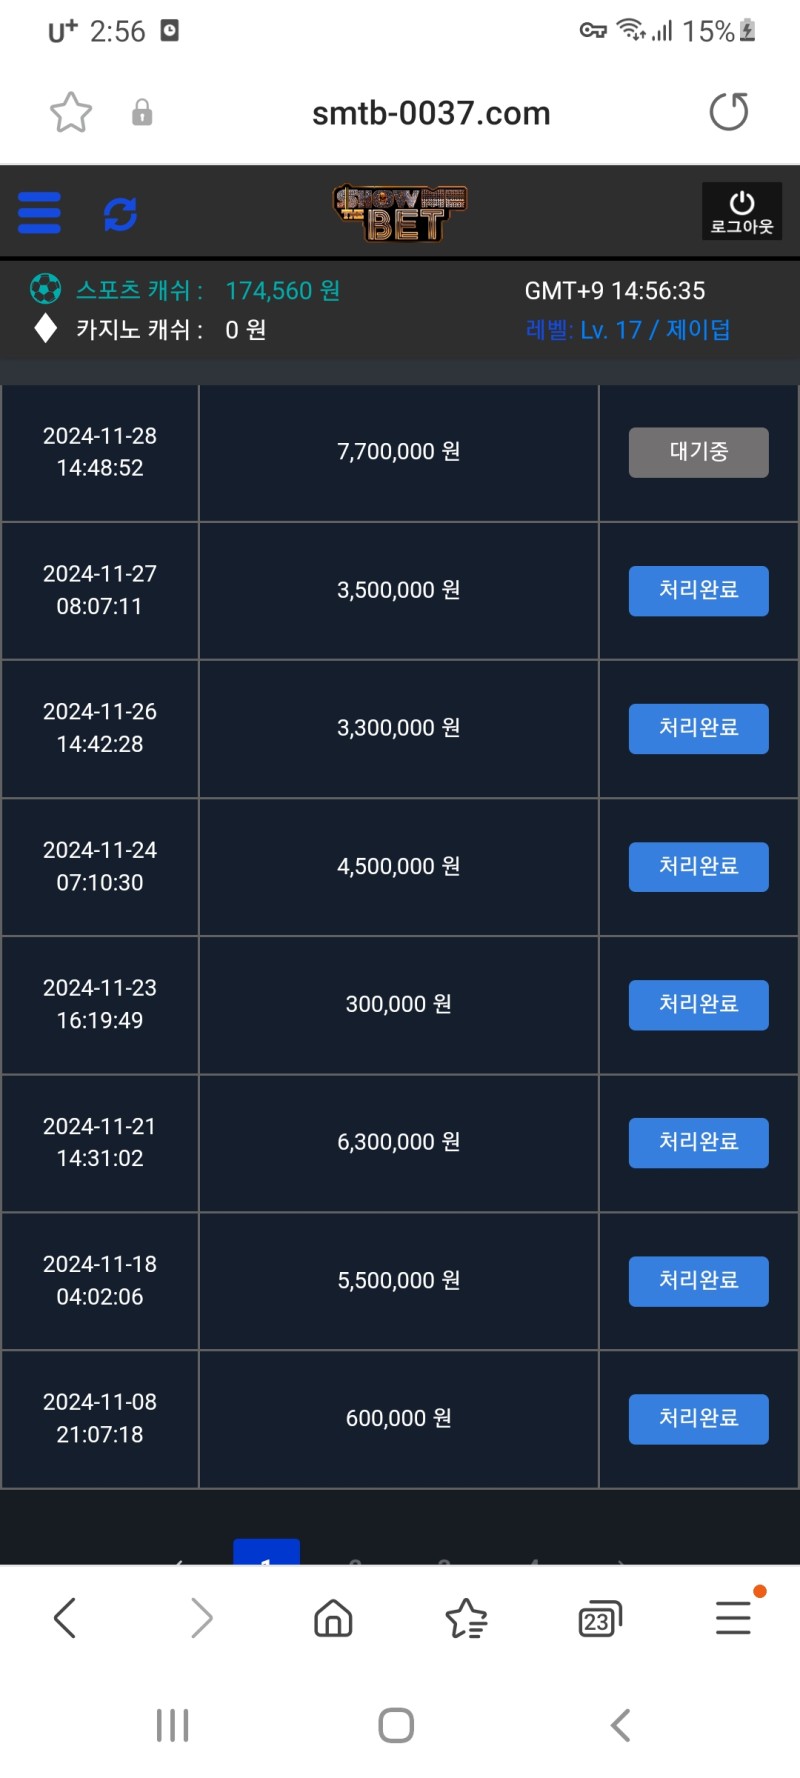Tap 처리완료 for the 2024-11-24 entry
This screenshot has height=1778, width=800.
[698, 866]
